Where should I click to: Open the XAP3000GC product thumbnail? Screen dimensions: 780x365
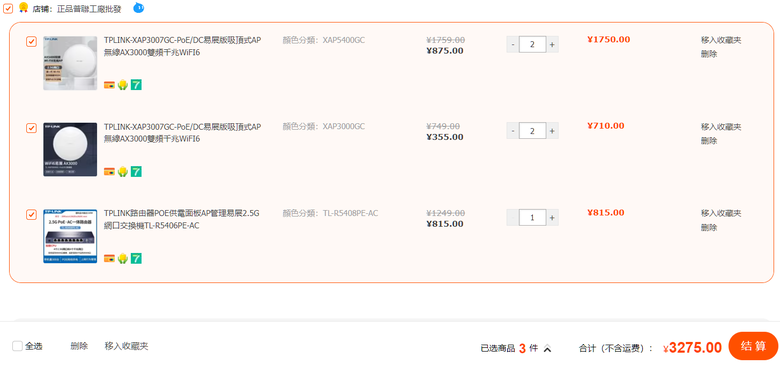pos(70,150)
